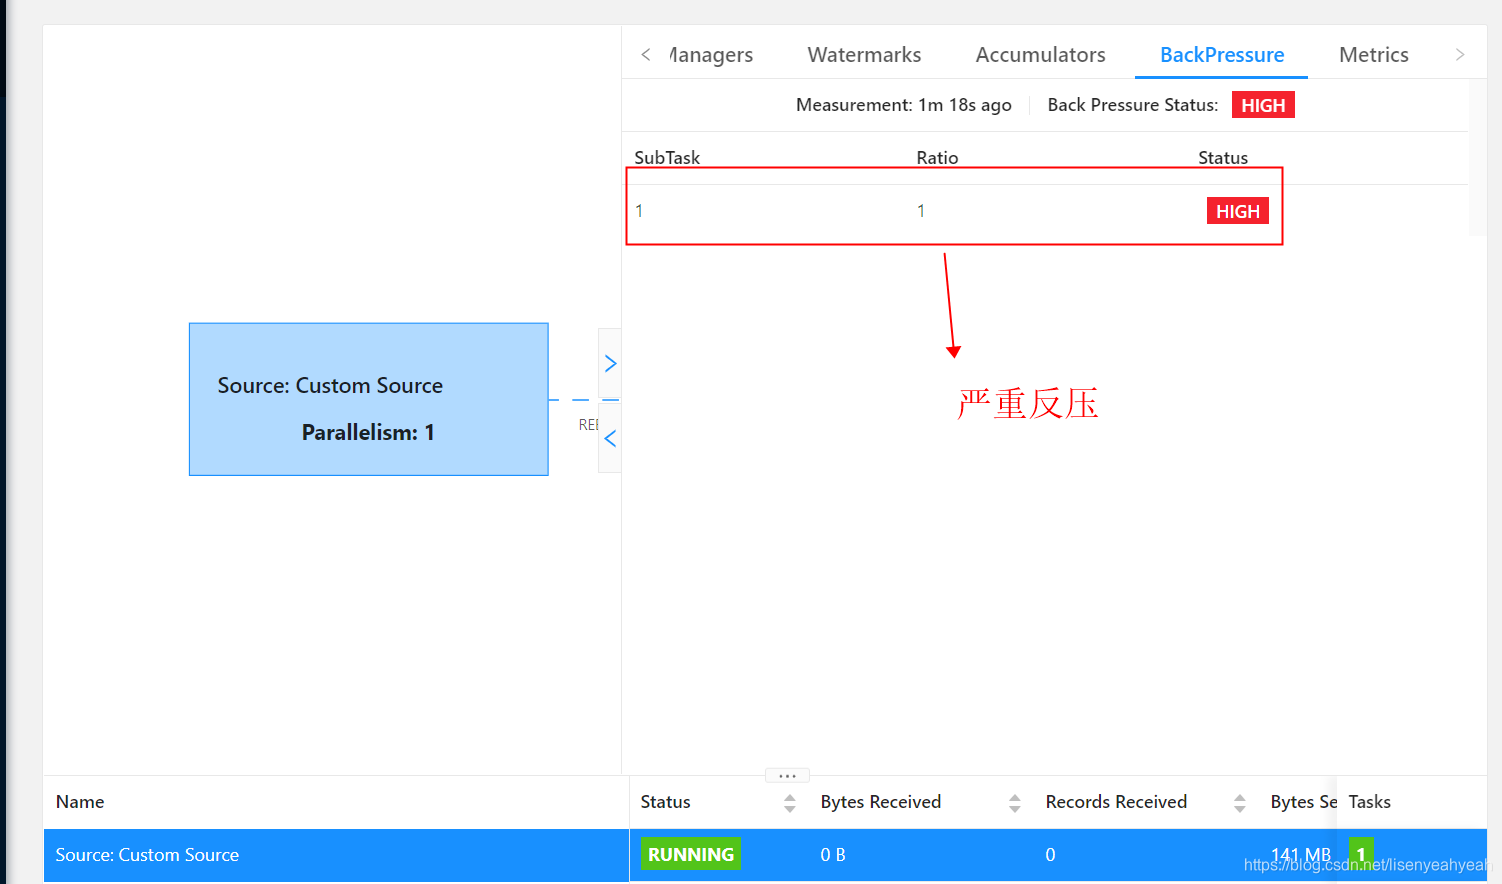Viewport: 1502px width, 884px height.
Task: Click the left tab-scroll arrow
Action: (646, 55)
